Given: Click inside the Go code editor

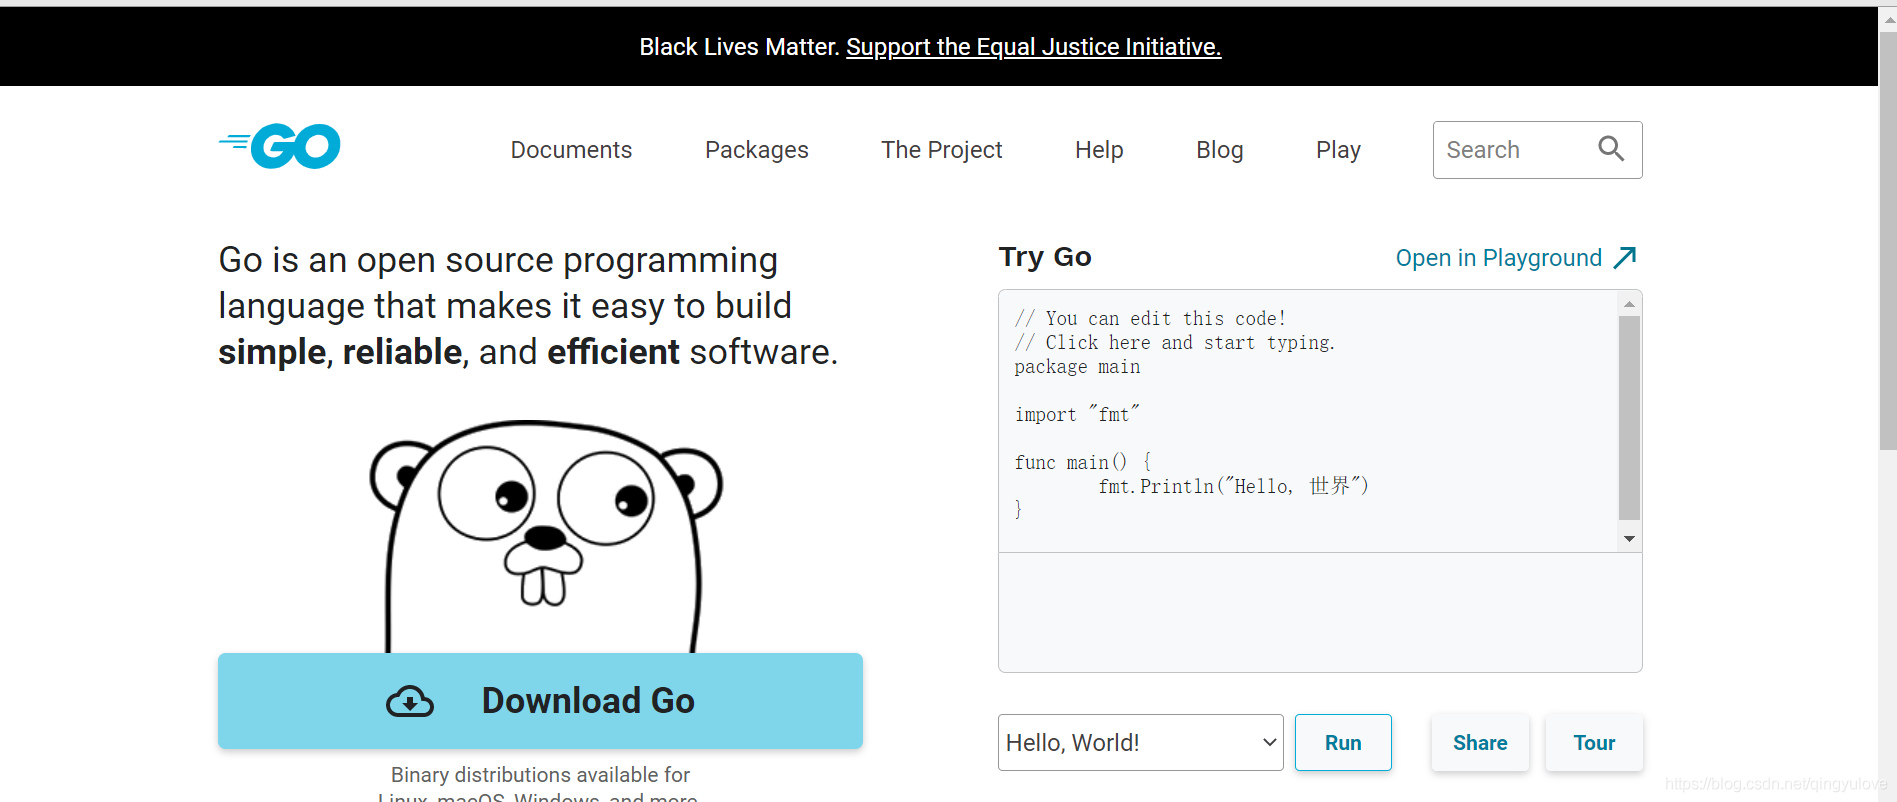Looking at the screenshot, I should pyautogui.click(x=1309, y=421).
